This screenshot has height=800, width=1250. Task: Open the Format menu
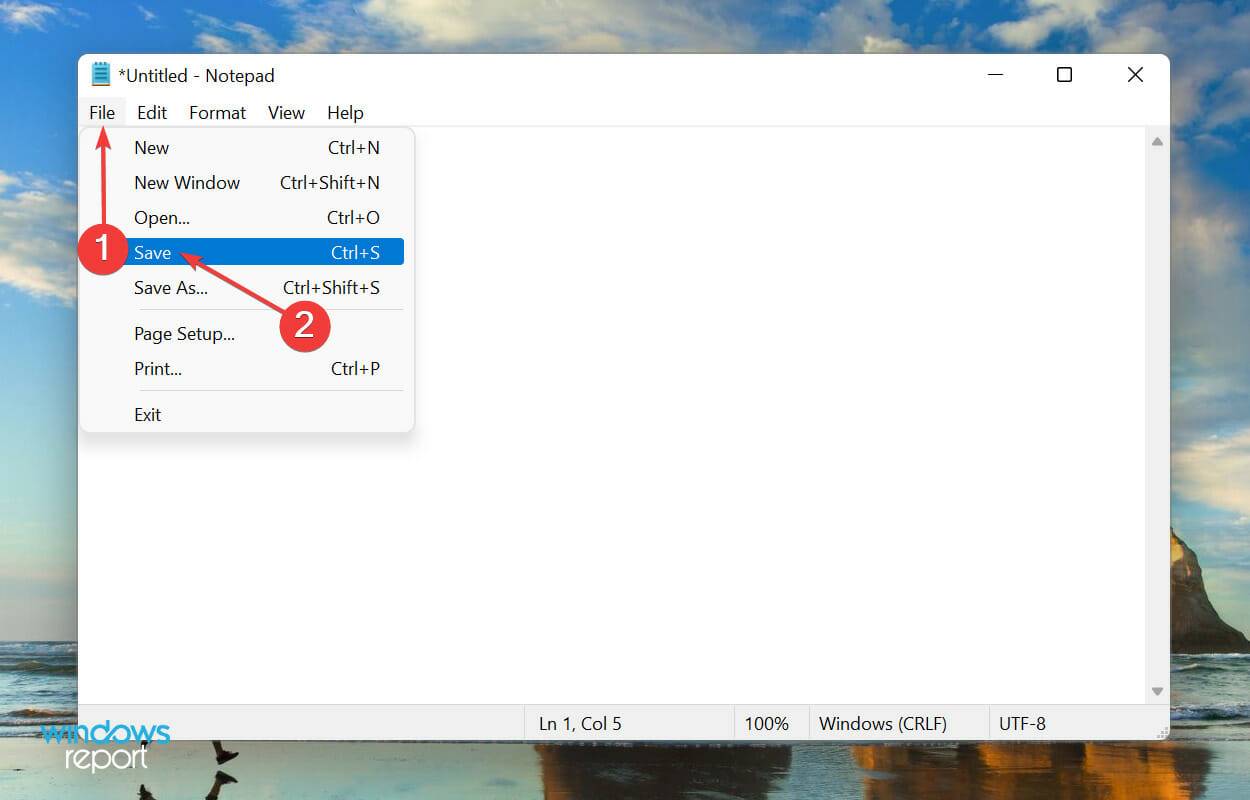coord(216,112)
